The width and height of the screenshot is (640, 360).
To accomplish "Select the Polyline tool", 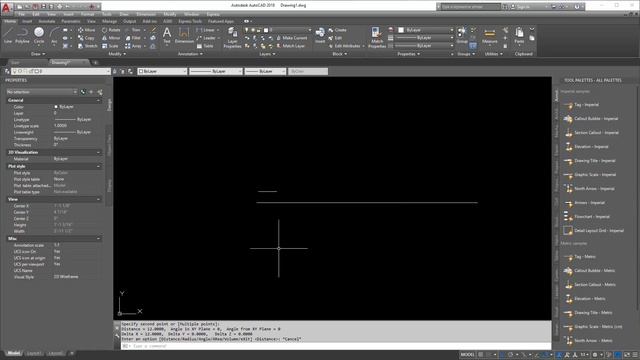I will point(22,35).
